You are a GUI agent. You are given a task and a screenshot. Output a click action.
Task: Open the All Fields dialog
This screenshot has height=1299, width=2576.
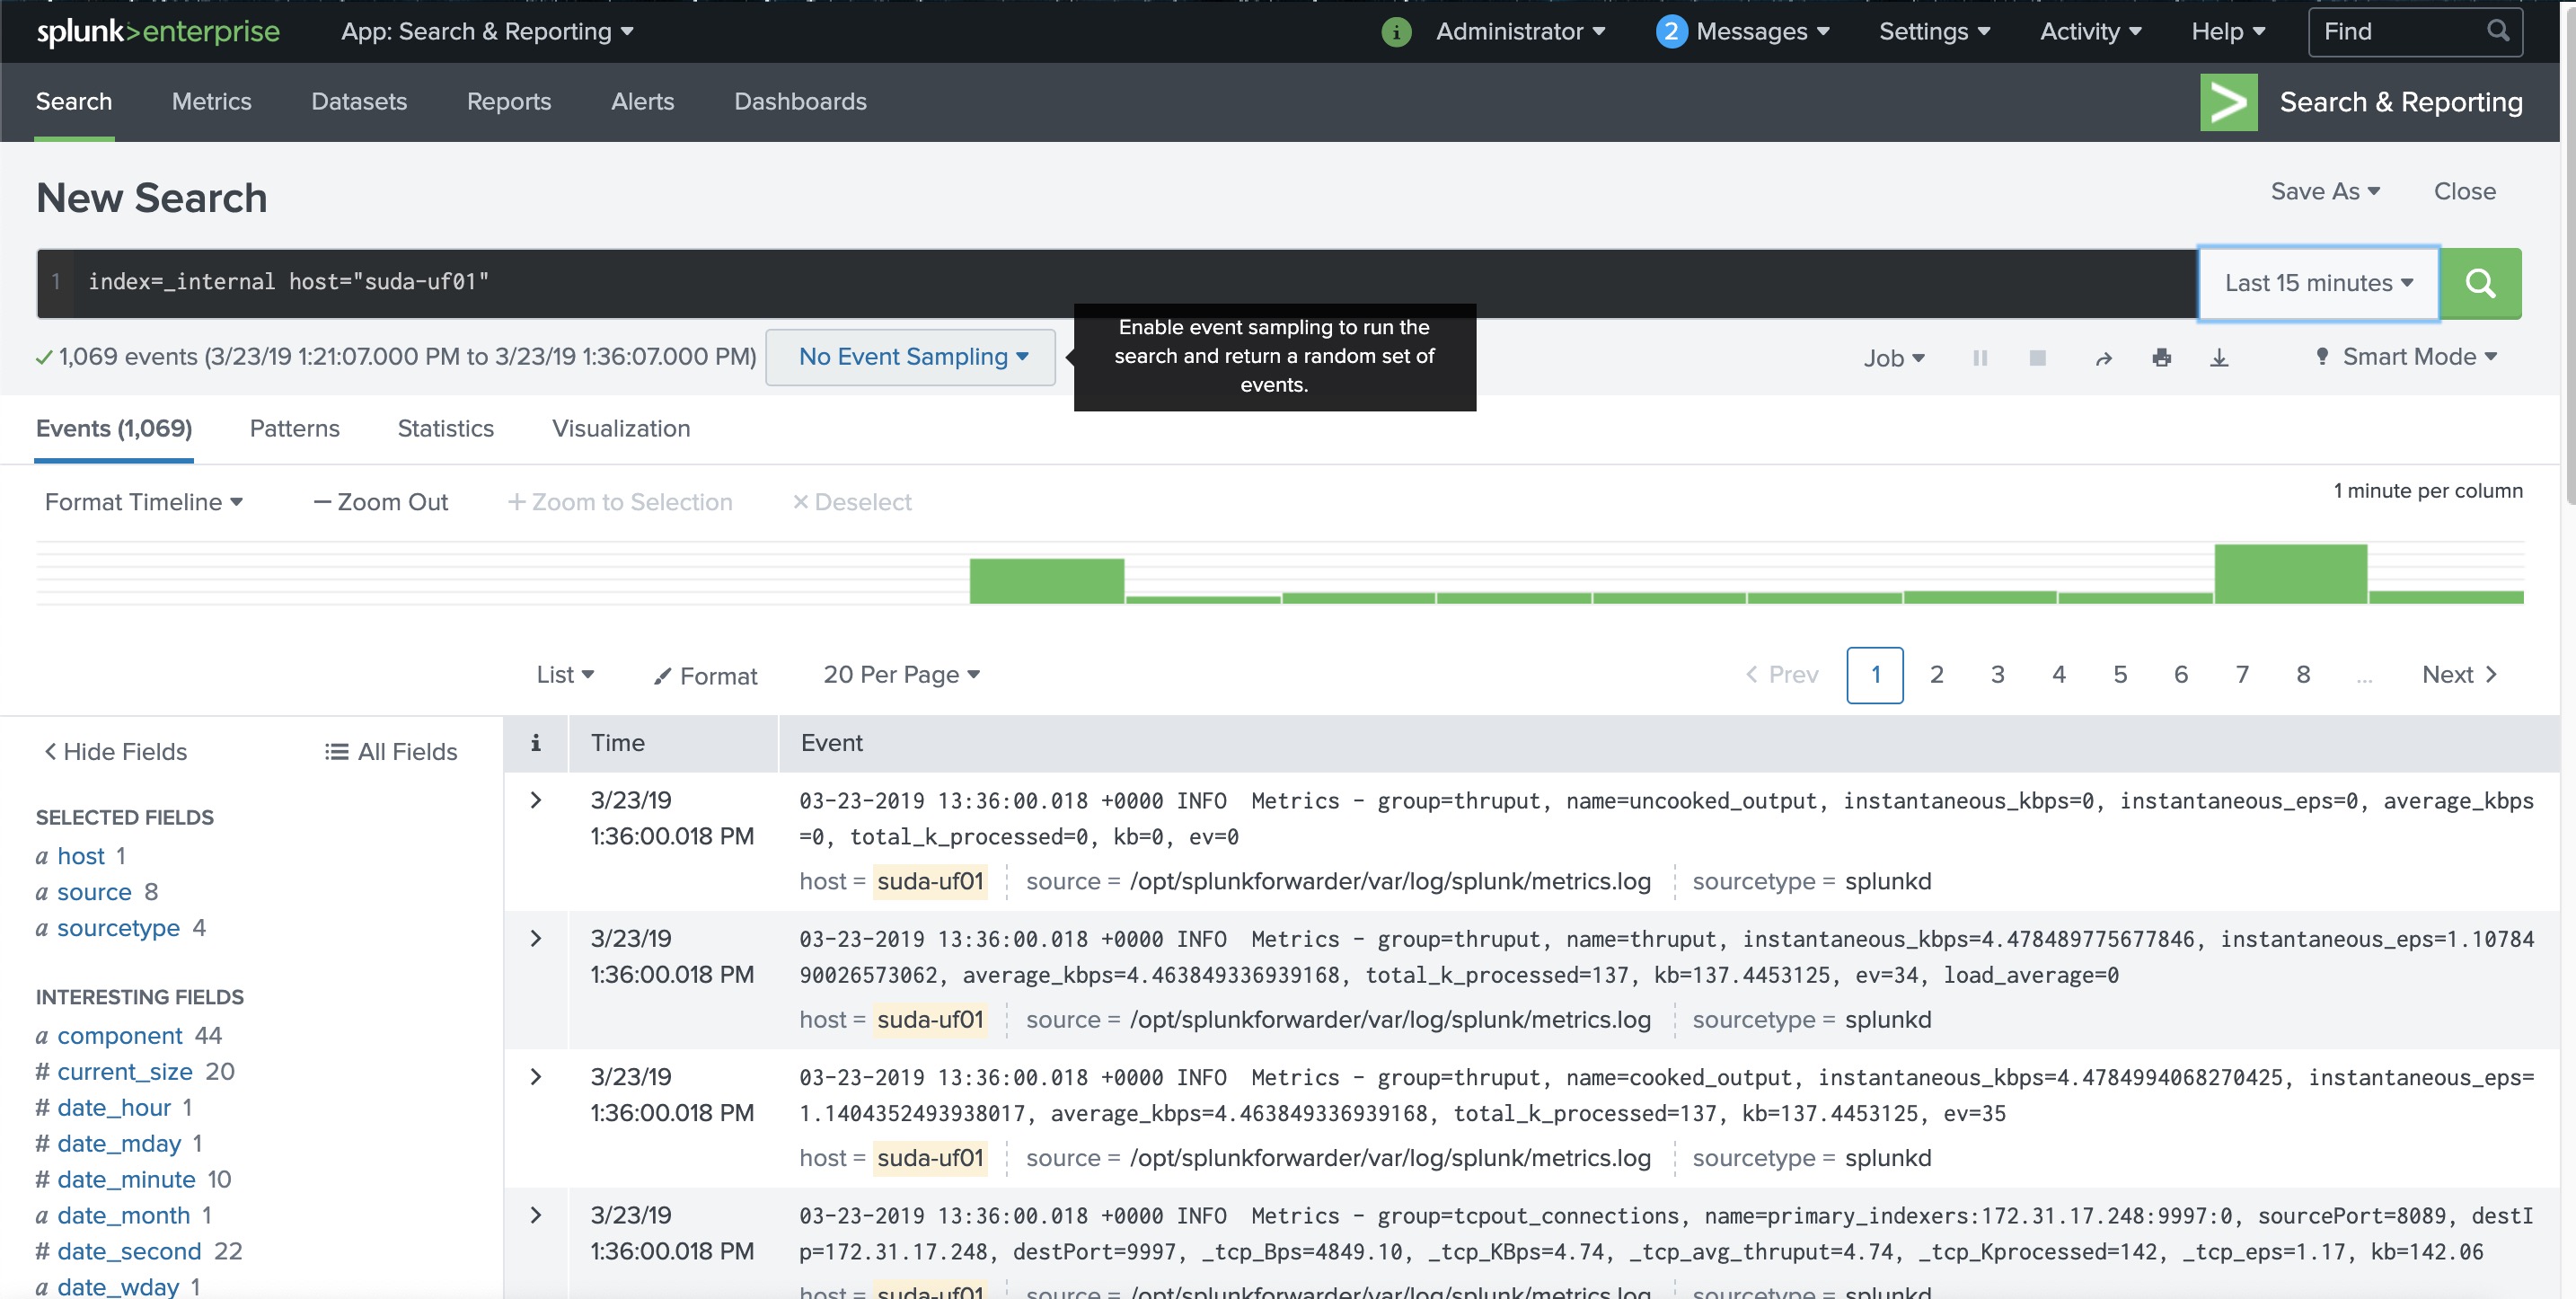390,751
